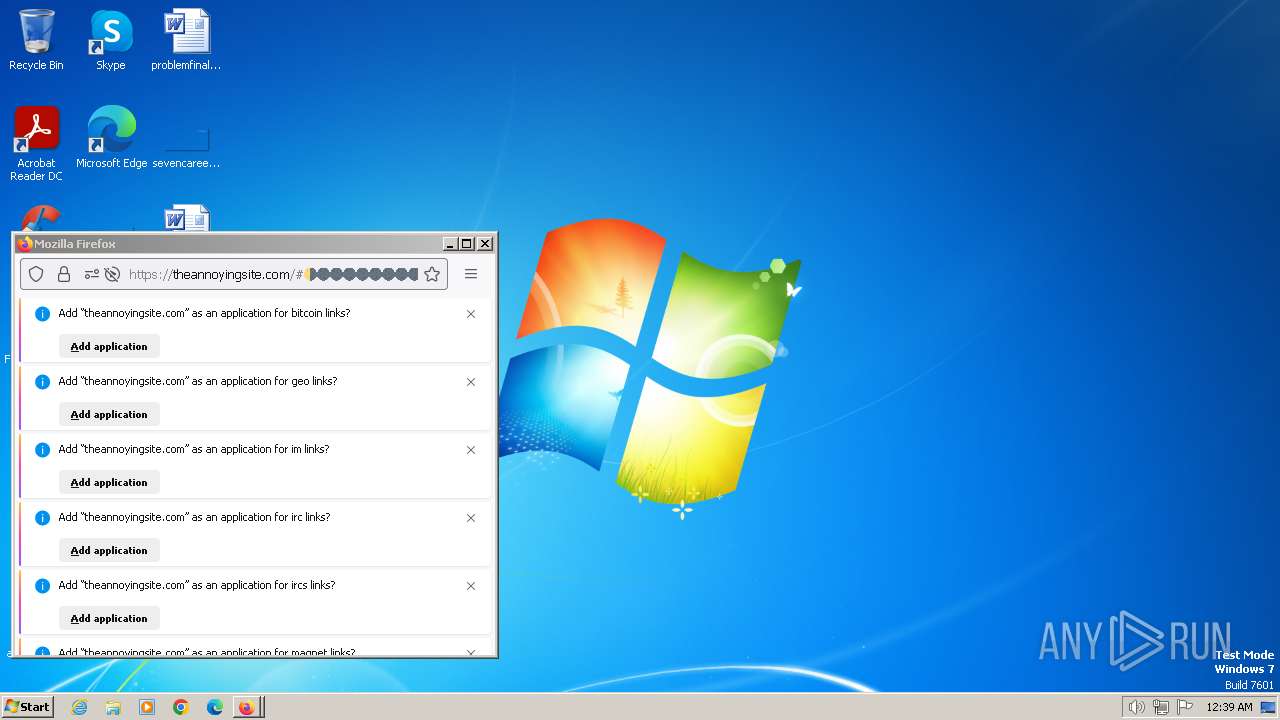Add application for irc links
1280x720 pixels.
109,550
